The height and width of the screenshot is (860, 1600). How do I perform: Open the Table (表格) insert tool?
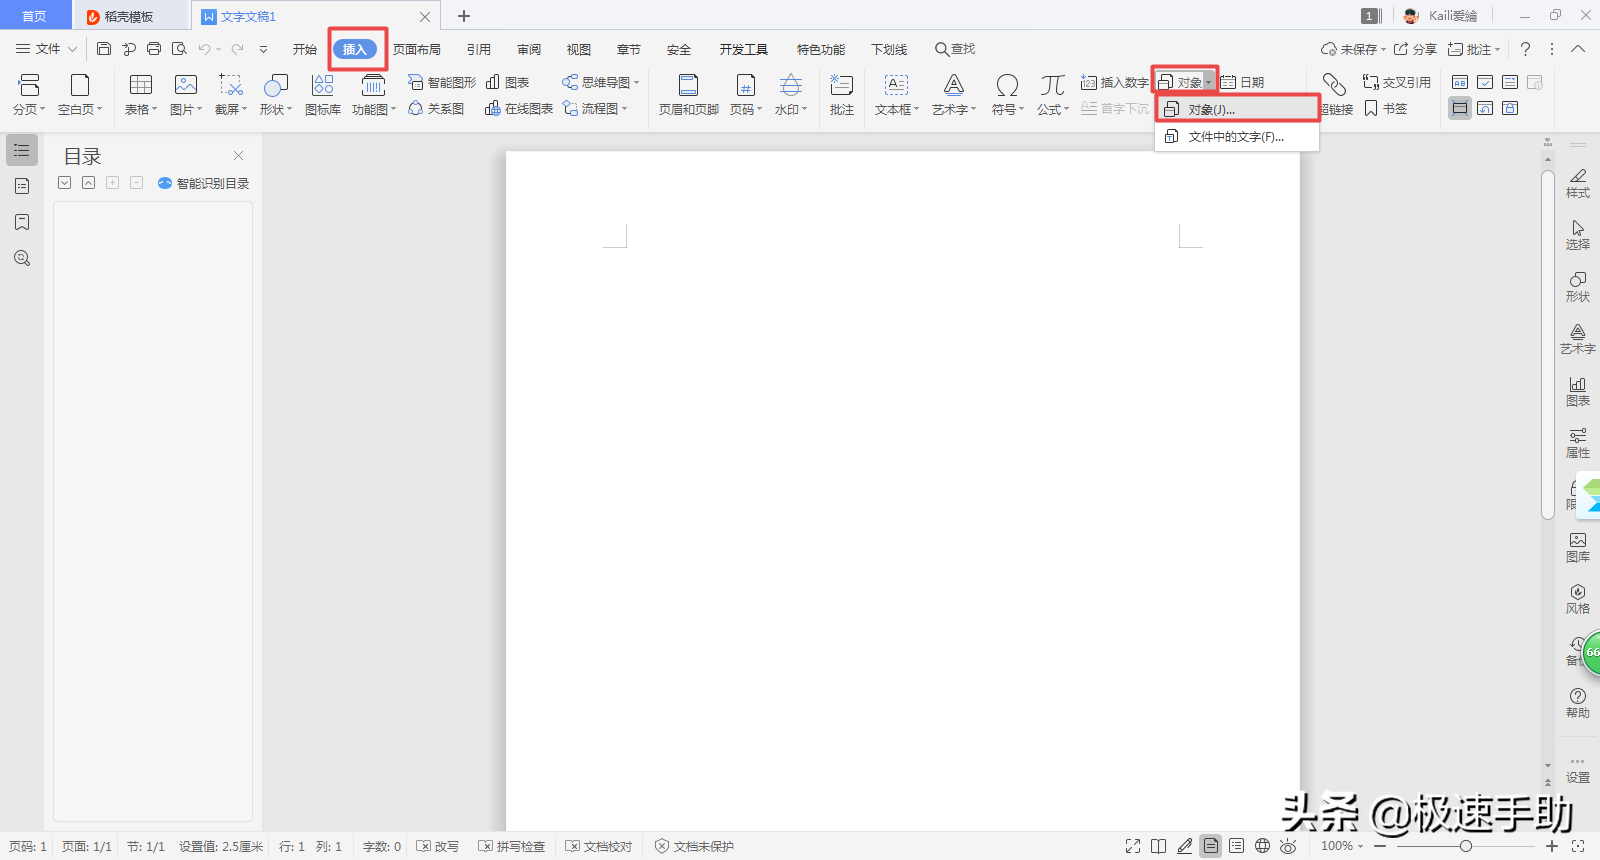click(141, 95)
